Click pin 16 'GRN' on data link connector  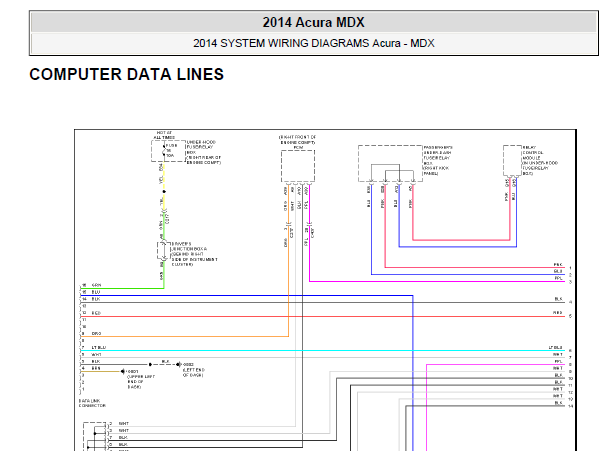(97, 285)
